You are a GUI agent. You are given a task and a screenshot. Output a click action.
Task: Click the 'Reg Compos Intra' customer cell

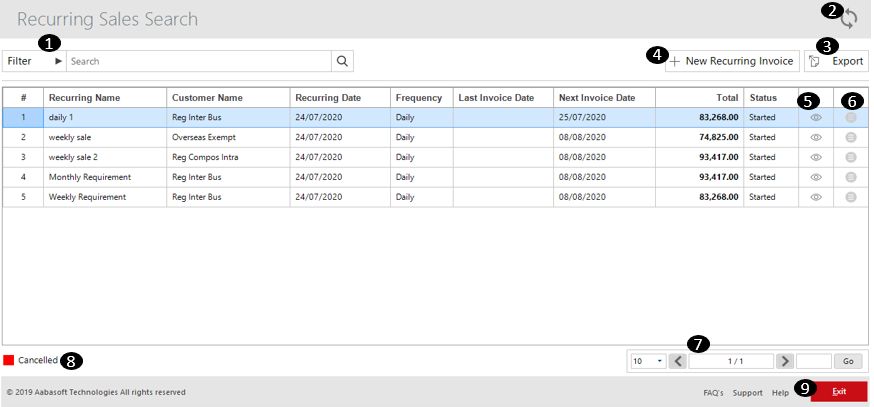[228, 157]
